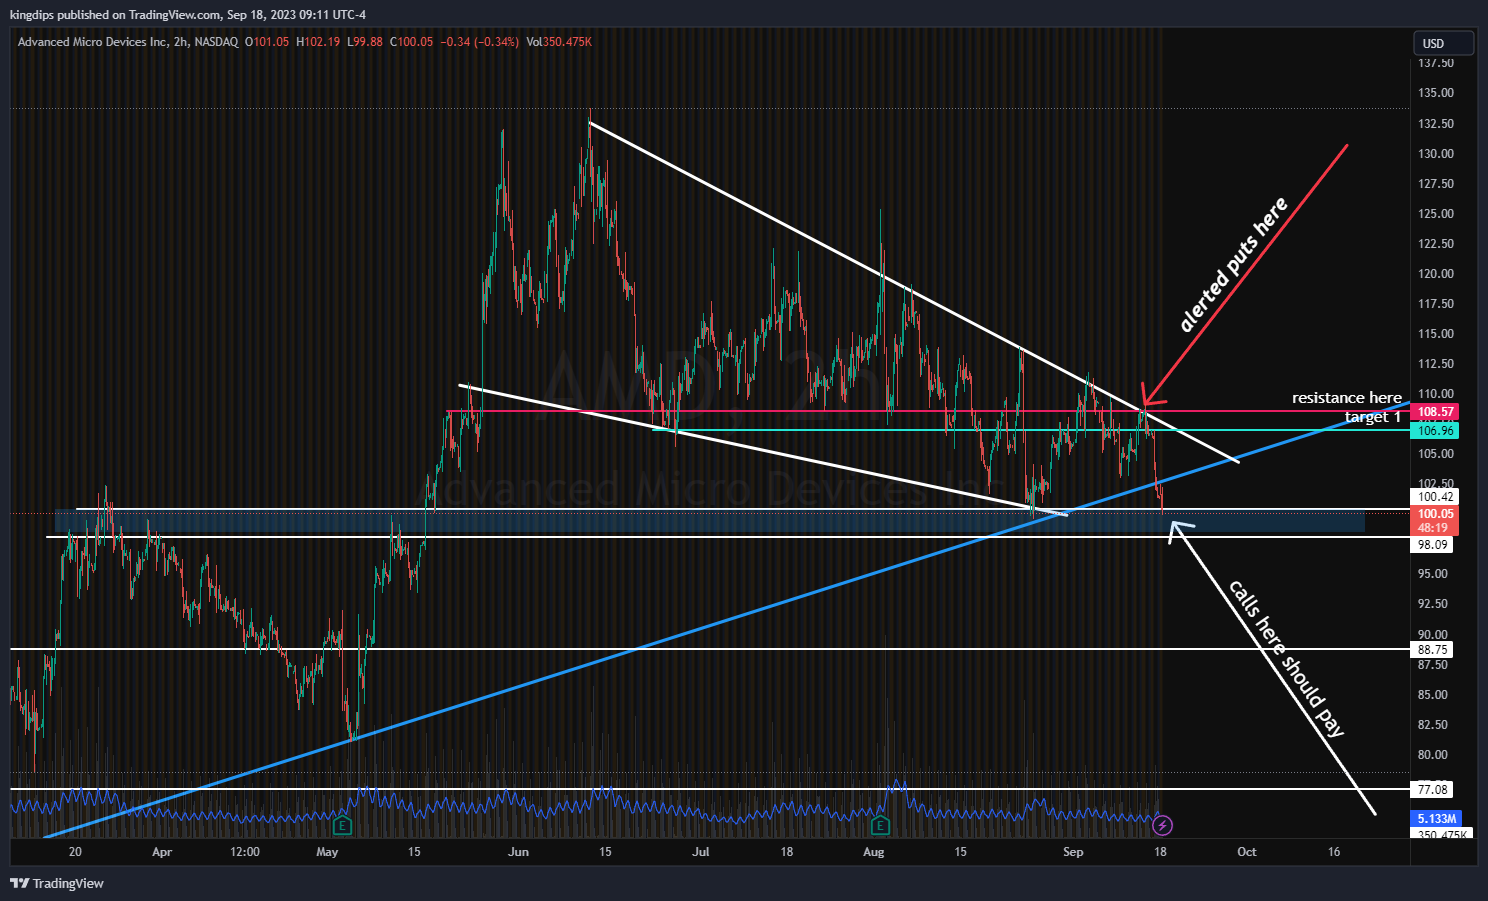Click the Jul label on time axis
The image size is (1488, 901).
point(701,852)
